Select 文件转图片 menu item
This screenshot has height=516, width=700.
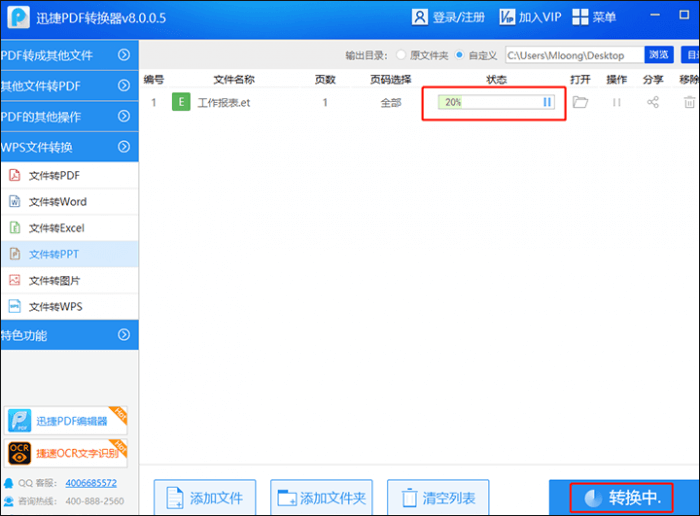69,281
